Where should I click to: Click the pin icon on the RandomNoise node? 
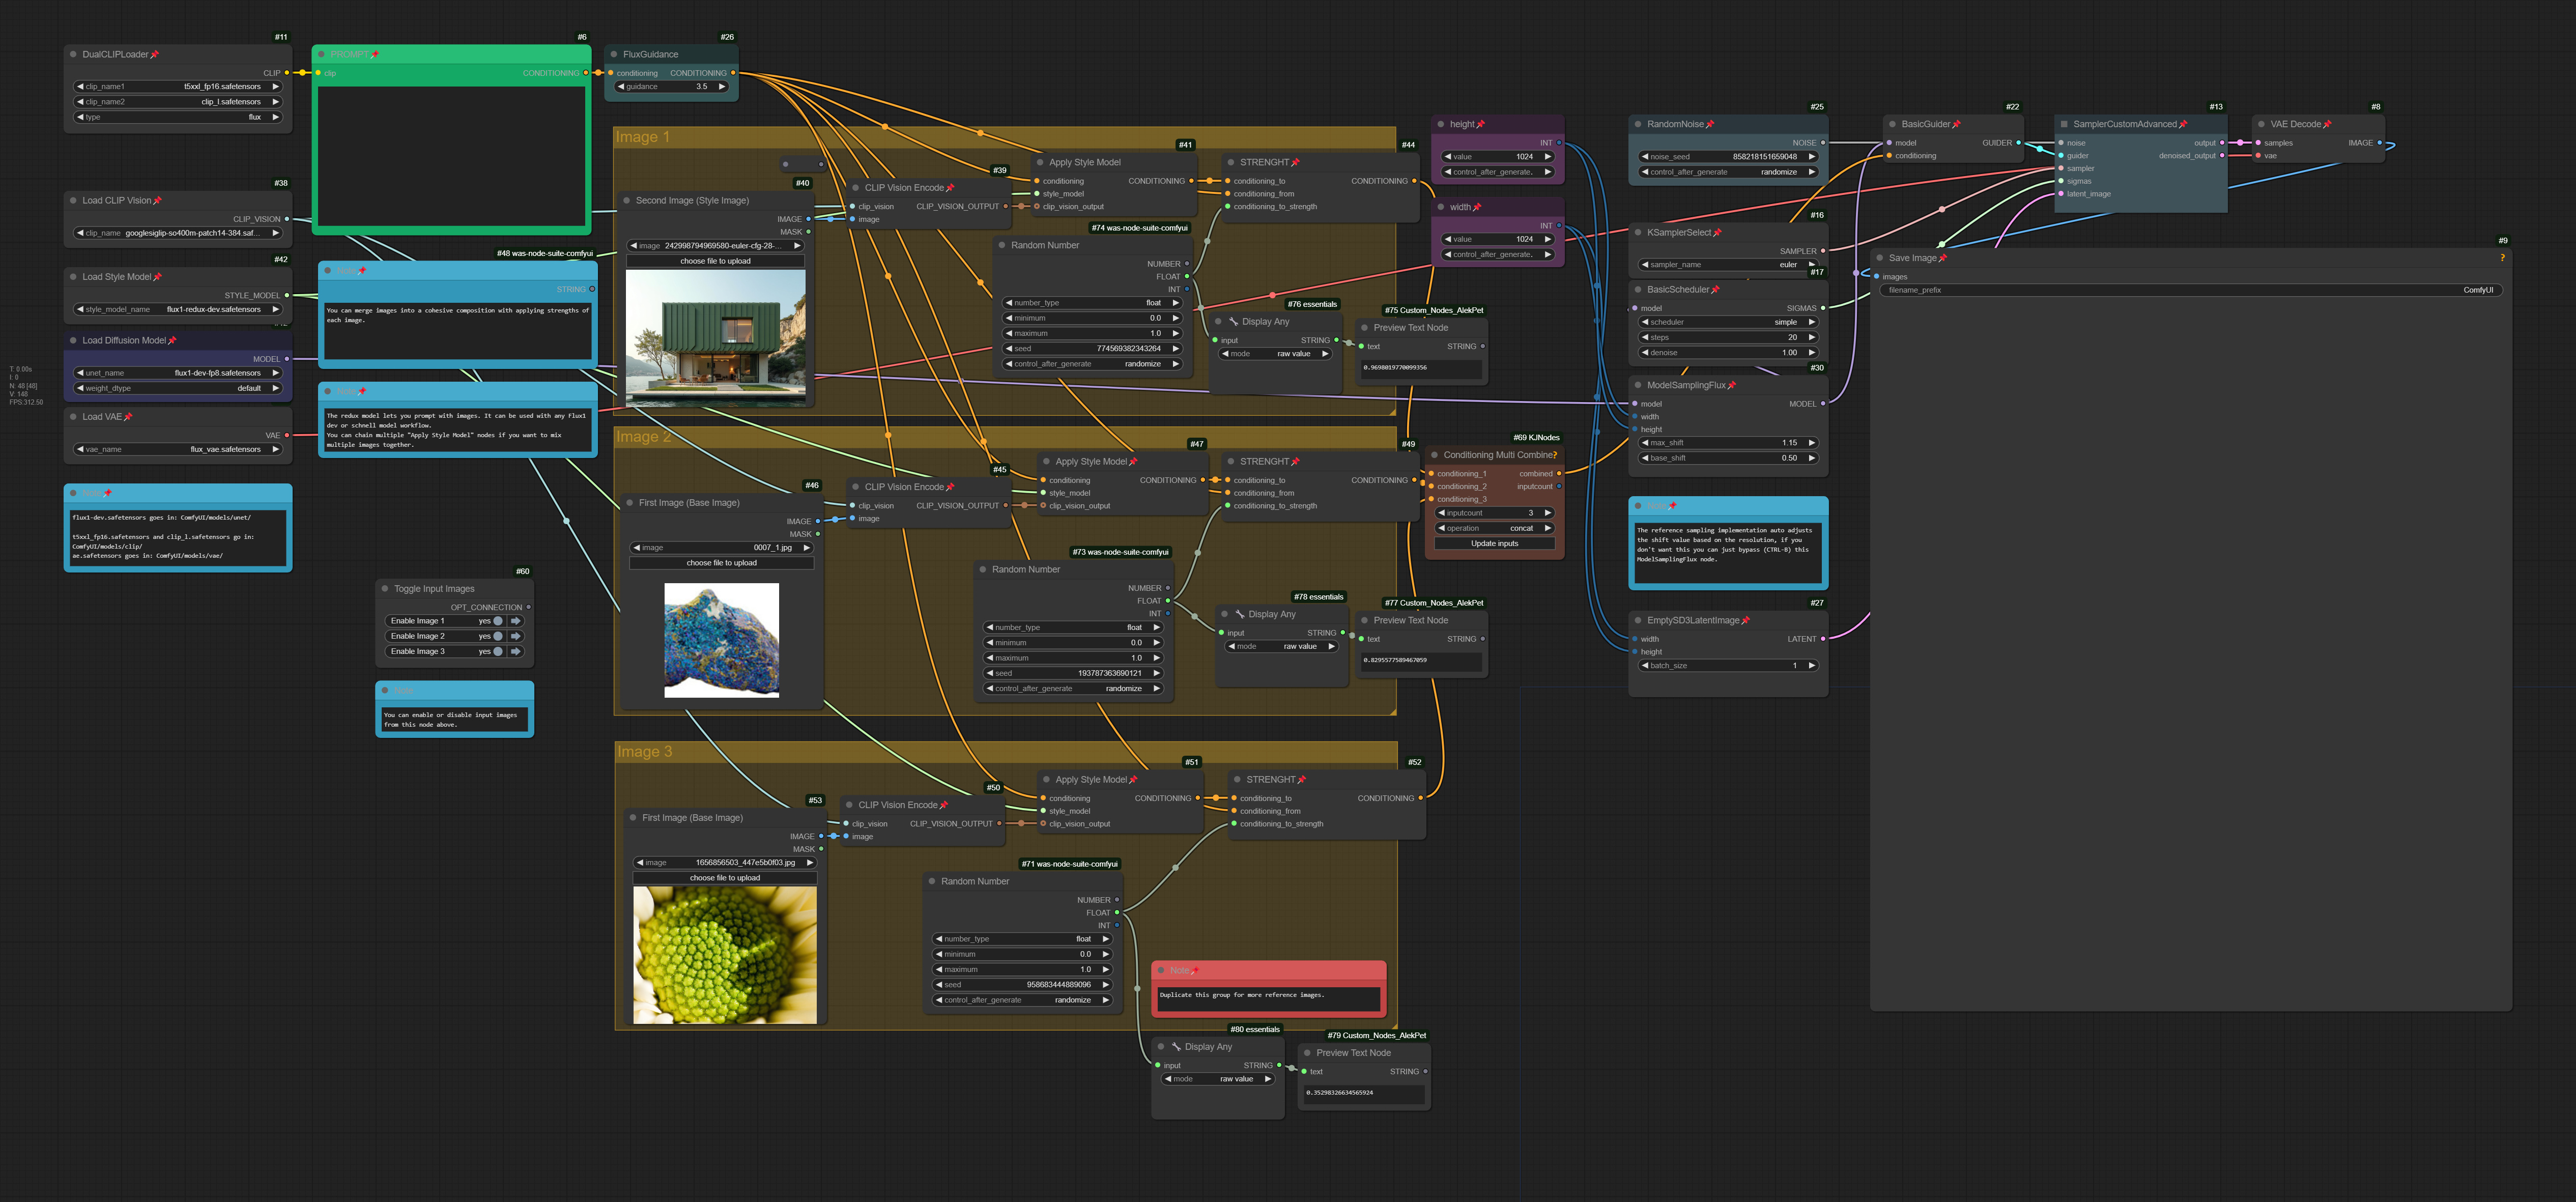1710,124
